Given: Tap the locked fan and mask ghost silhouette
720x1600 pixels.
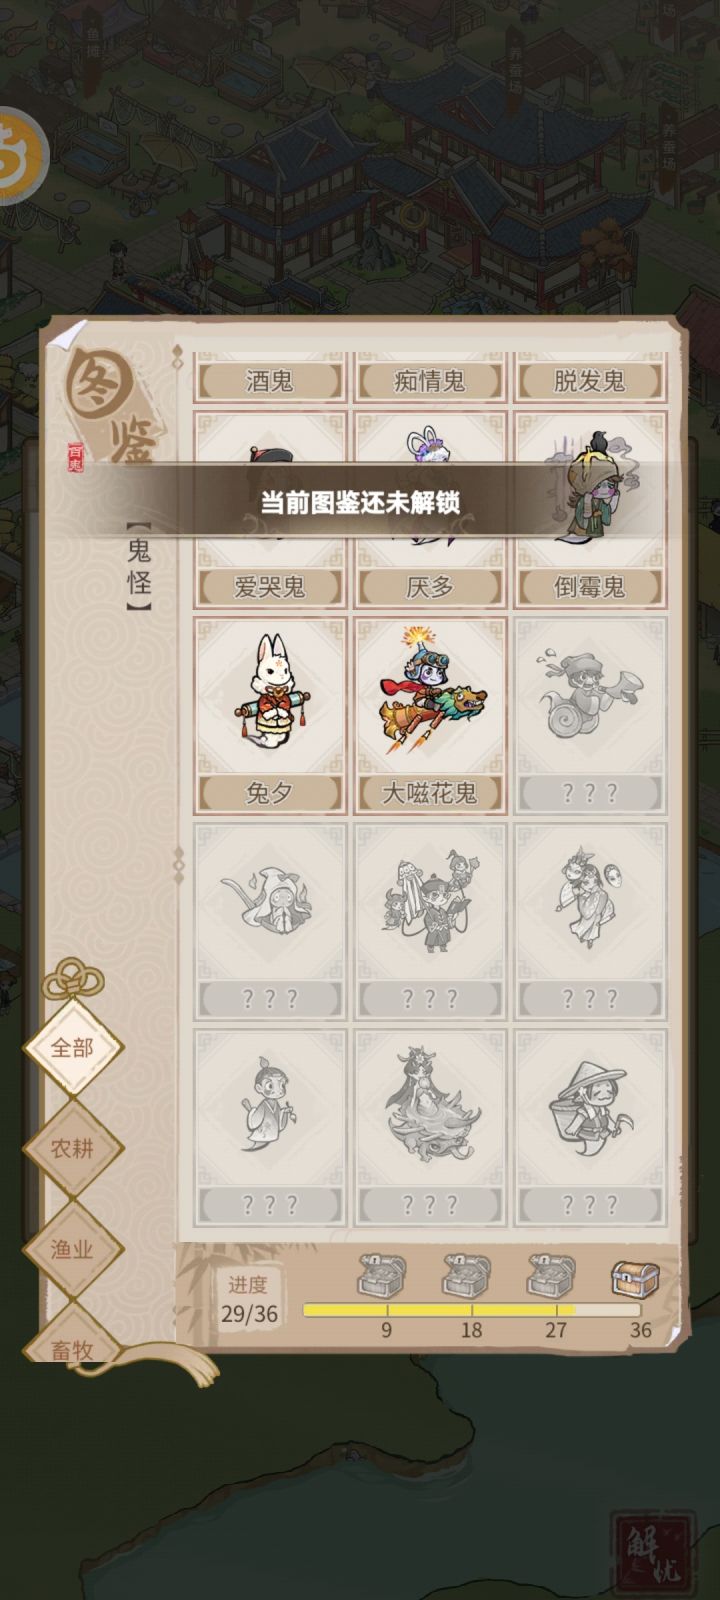Looking at the screenshot, I should [590, 921].
